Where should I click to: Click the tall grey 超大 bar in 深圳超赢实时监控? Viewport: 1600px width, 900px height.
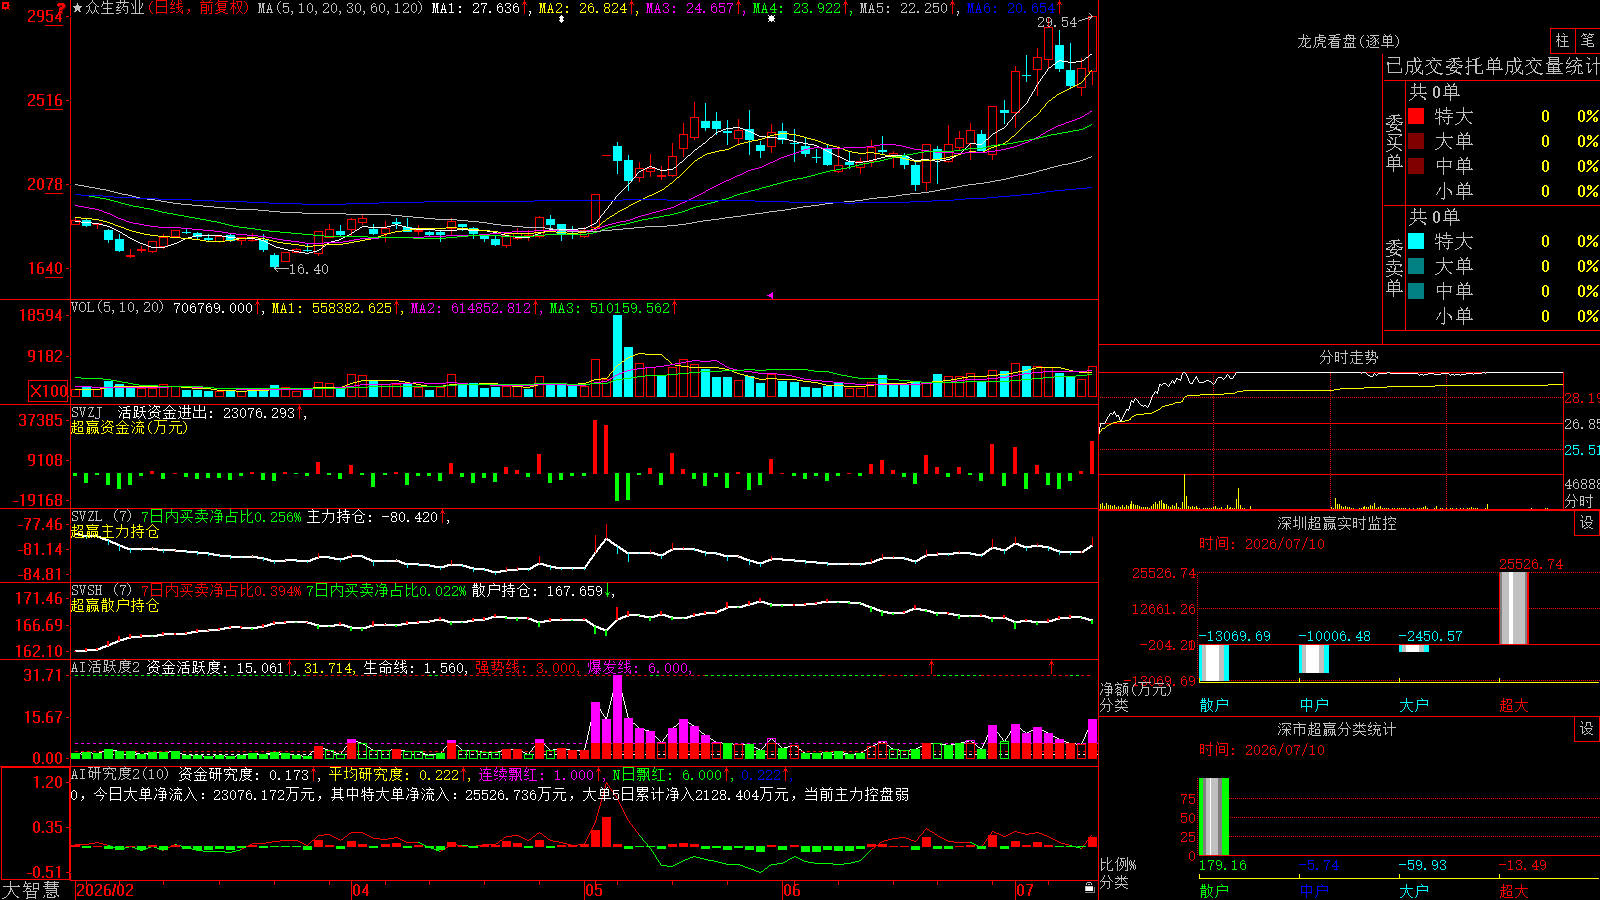(1514, 608)
